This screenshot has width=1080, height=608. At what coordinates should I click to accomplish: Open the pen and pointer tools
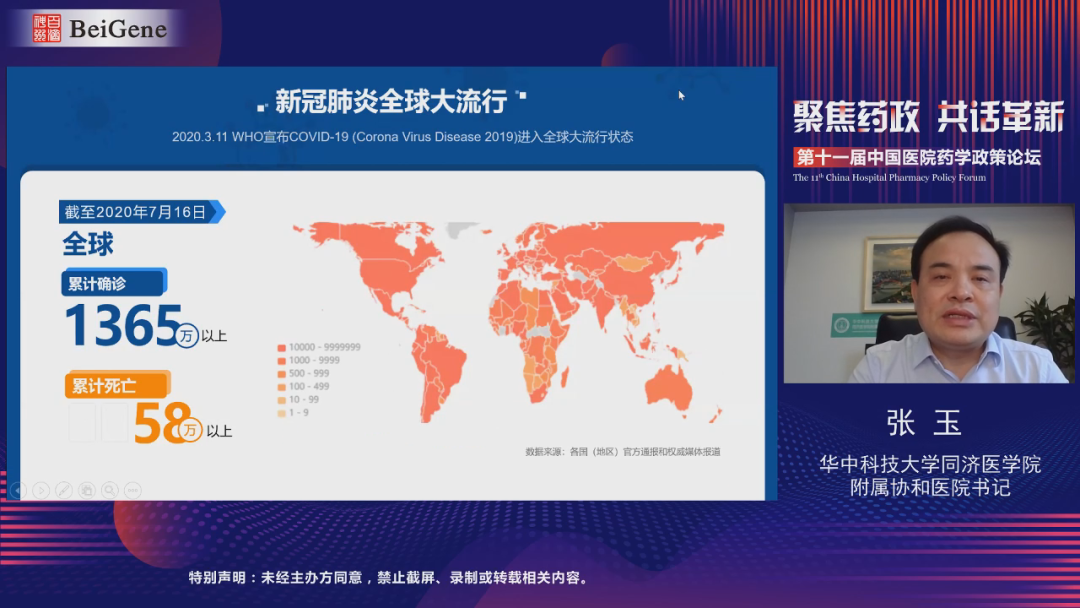point(63,490)
